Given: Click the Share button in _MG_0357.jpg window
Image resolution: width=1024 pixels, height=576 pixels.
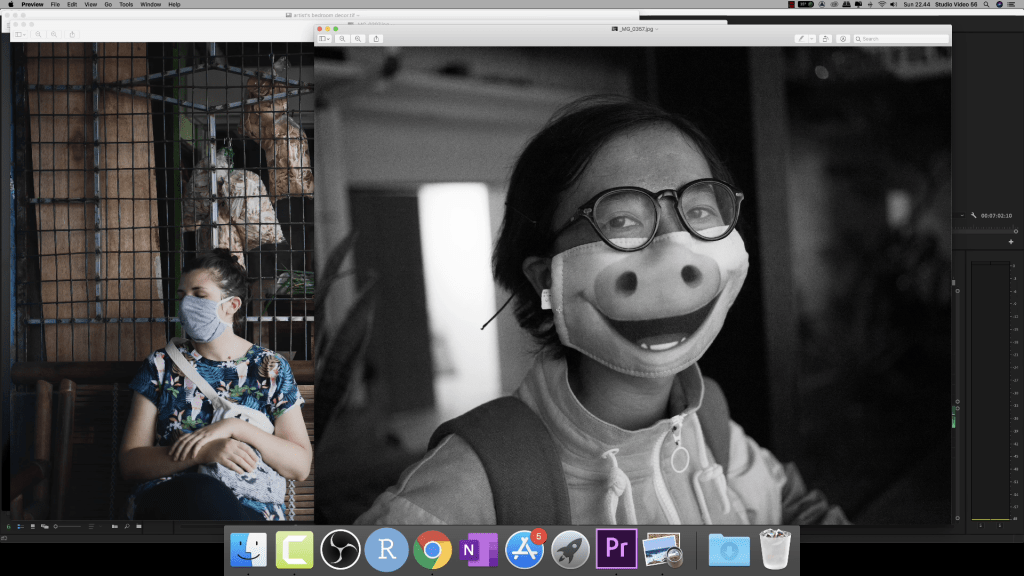Looking at the screenshot, I should click(376, 39).
